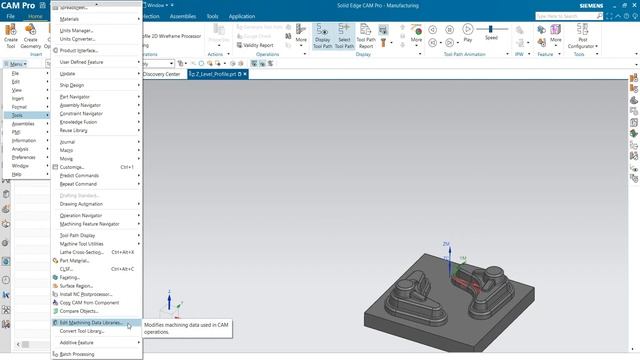Adjust the animation Speed slider
This screenshot has height=360, width=640.
pyautogui.click(x=491, y=29)
